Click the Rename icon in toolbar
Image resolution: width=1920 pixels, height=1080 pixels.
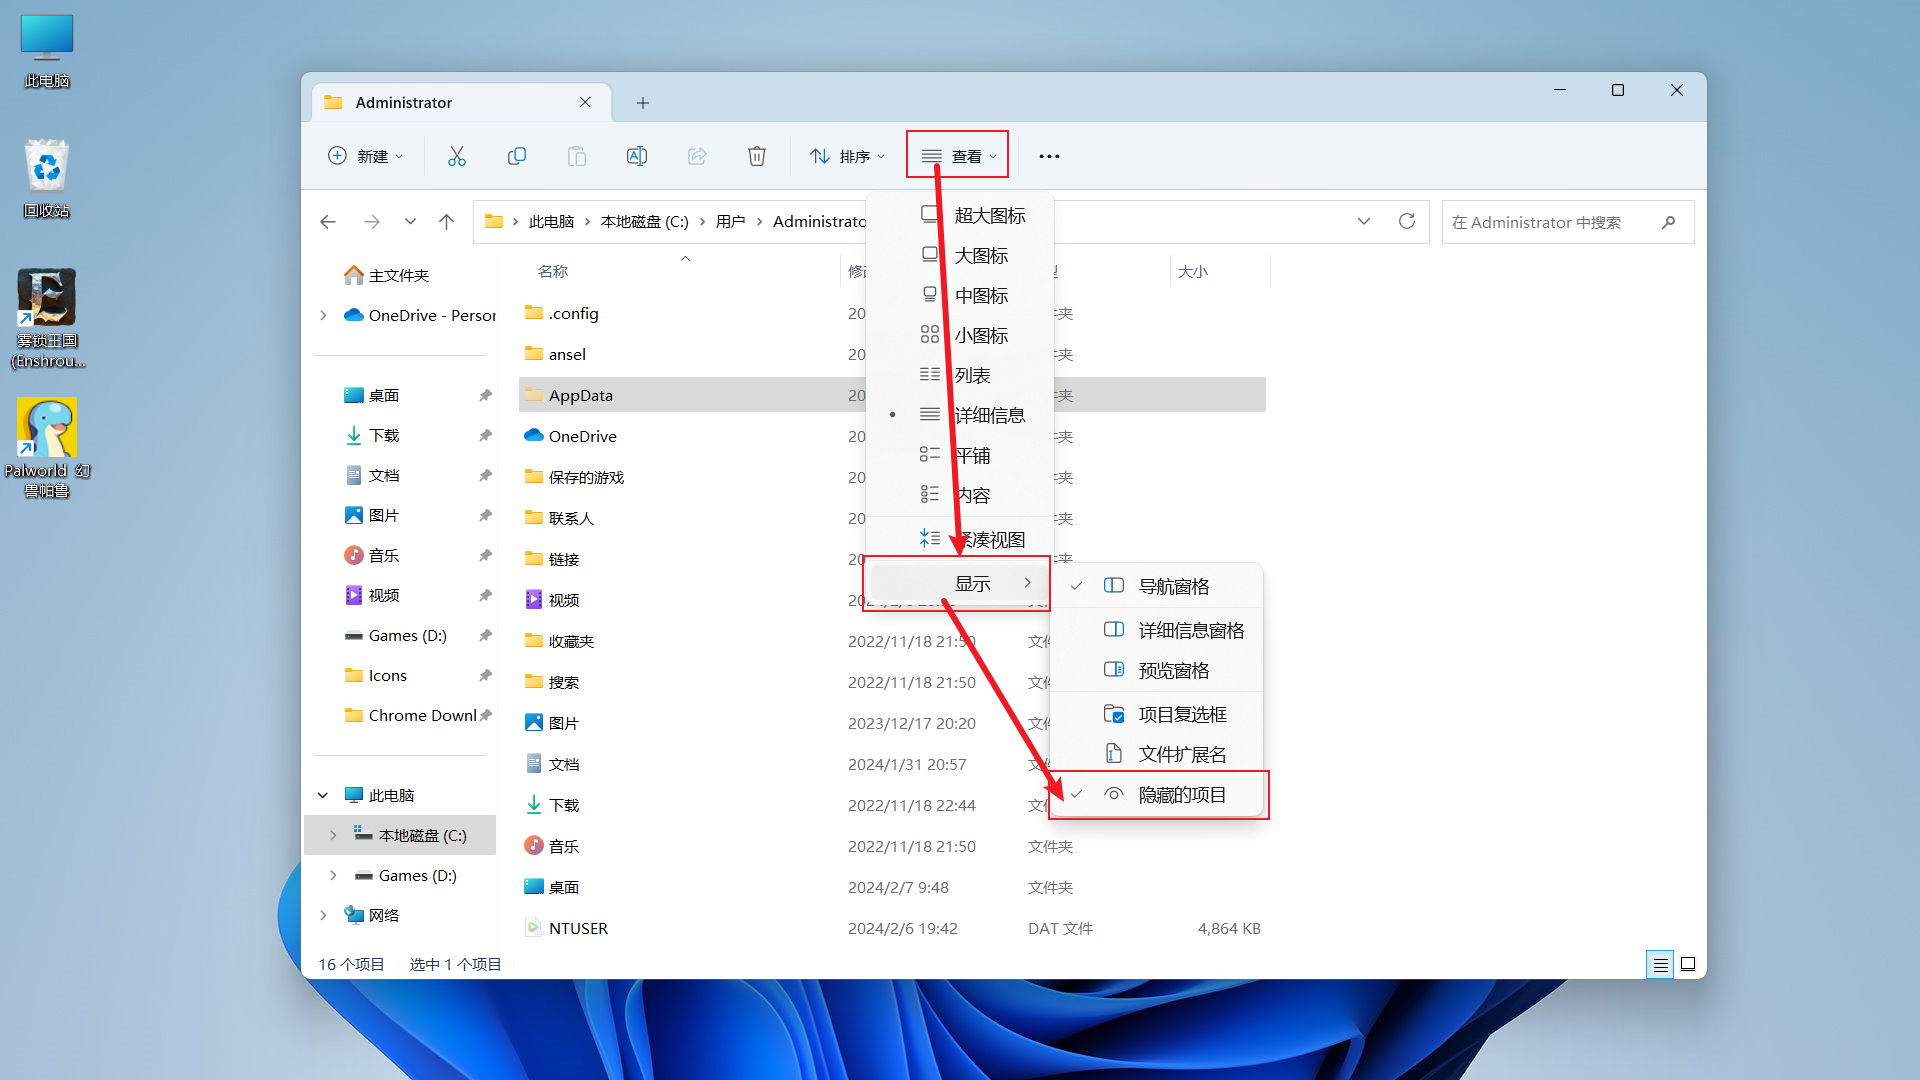pos(637,156)
